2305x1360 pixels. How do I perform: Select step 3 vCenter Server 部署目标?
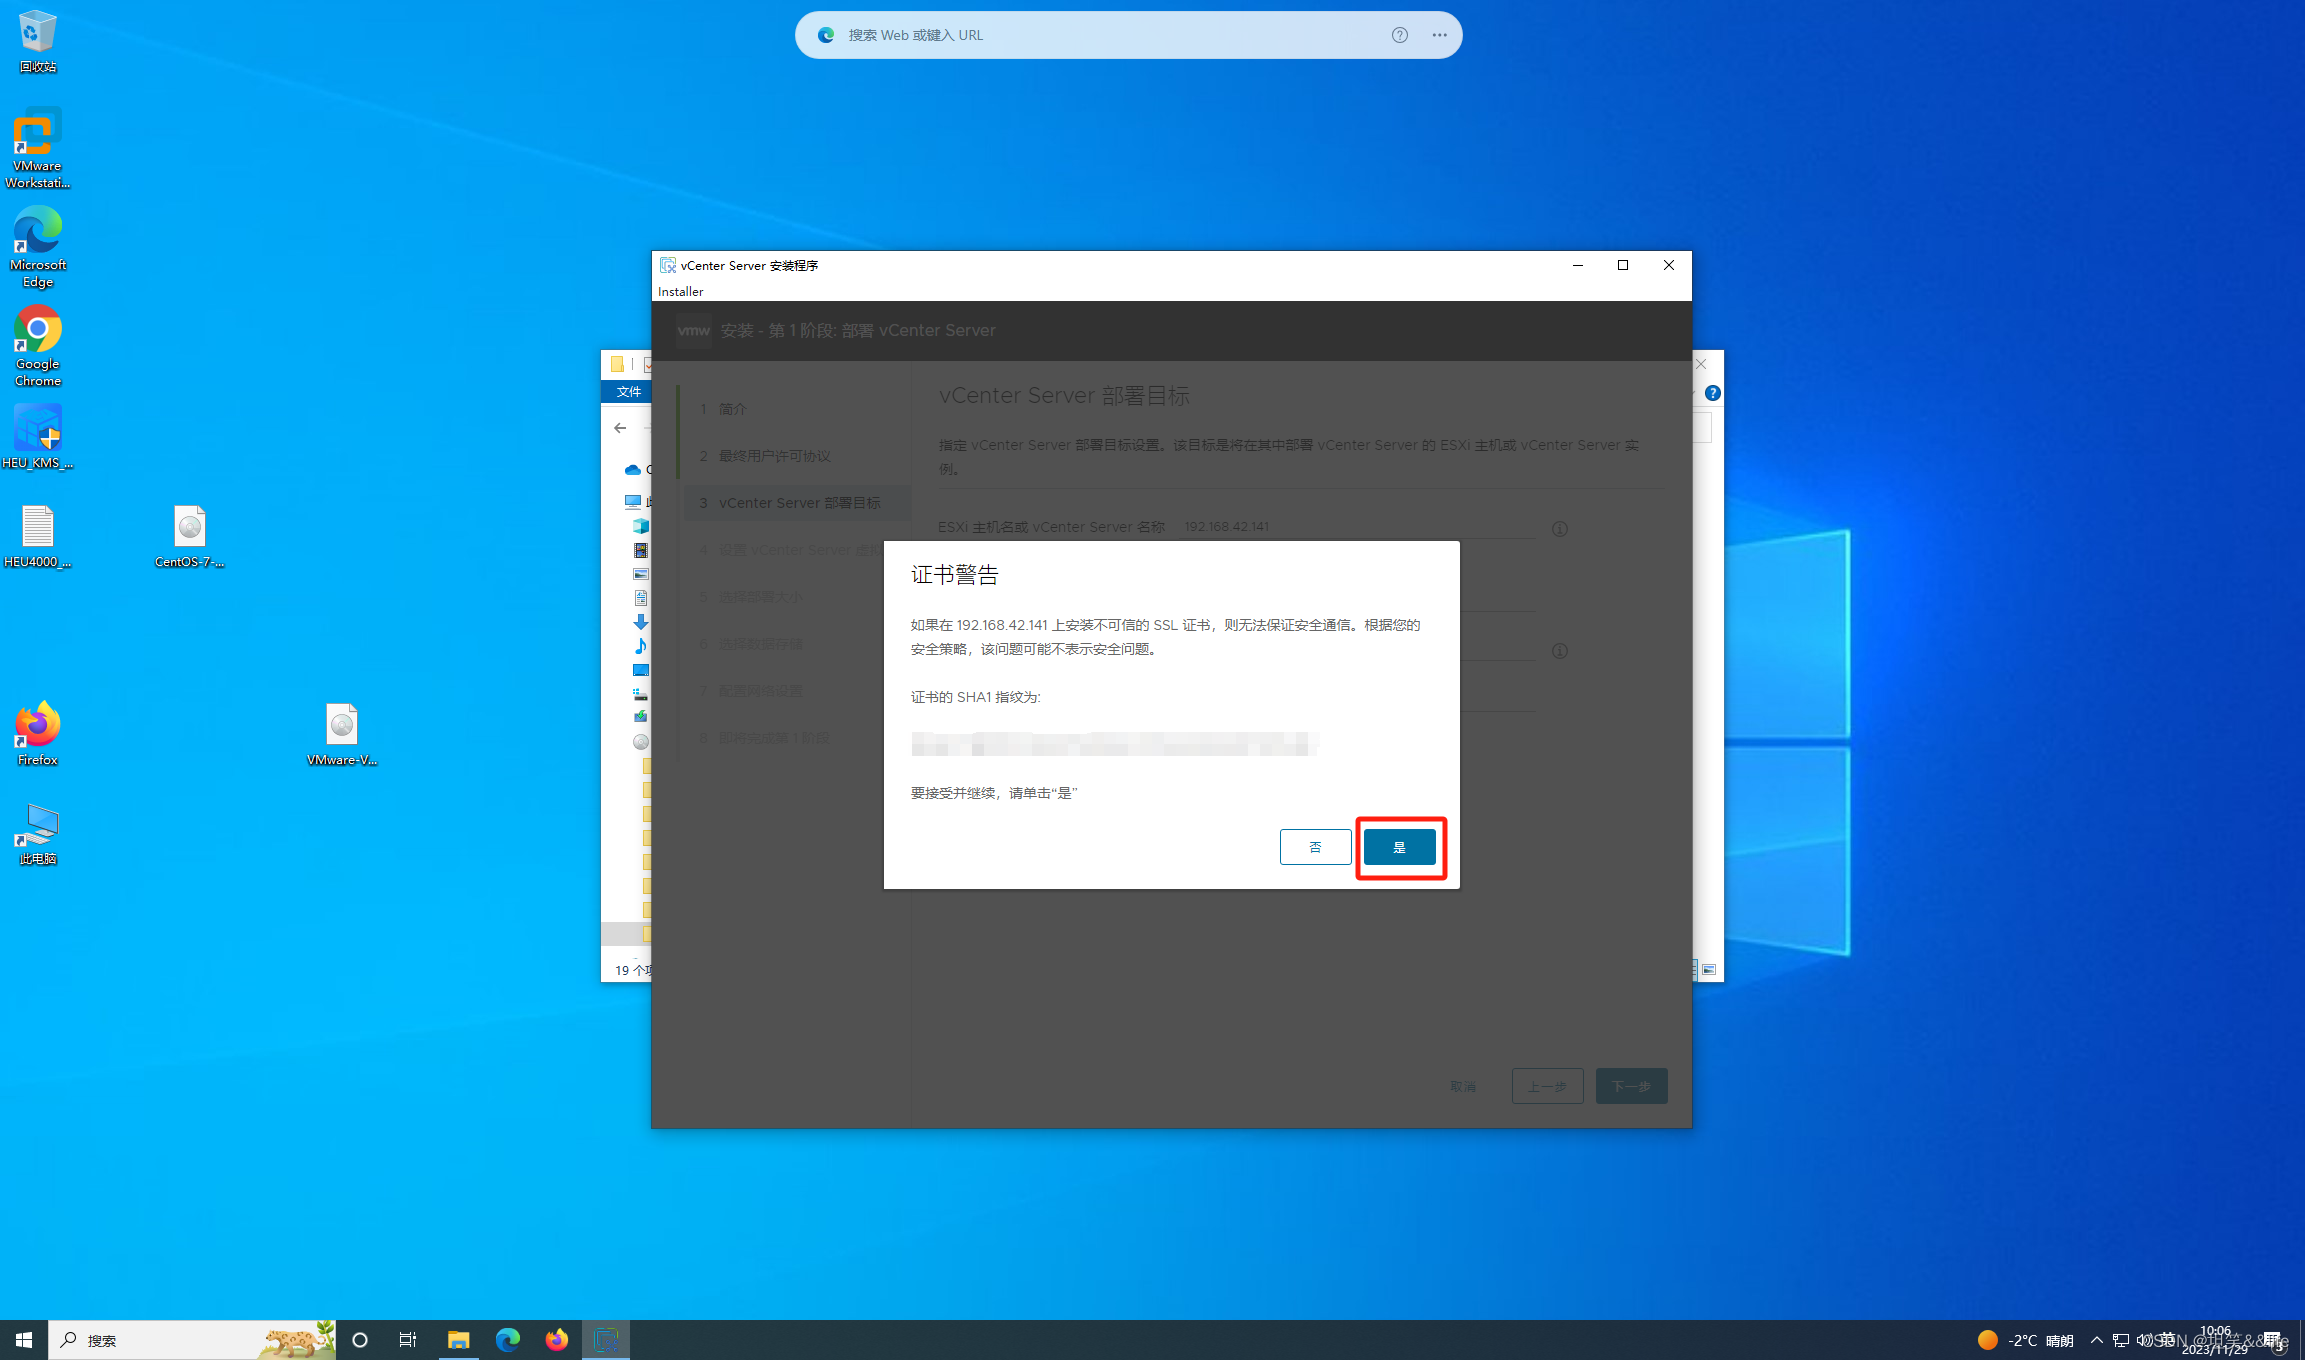(x=796, y=503)
